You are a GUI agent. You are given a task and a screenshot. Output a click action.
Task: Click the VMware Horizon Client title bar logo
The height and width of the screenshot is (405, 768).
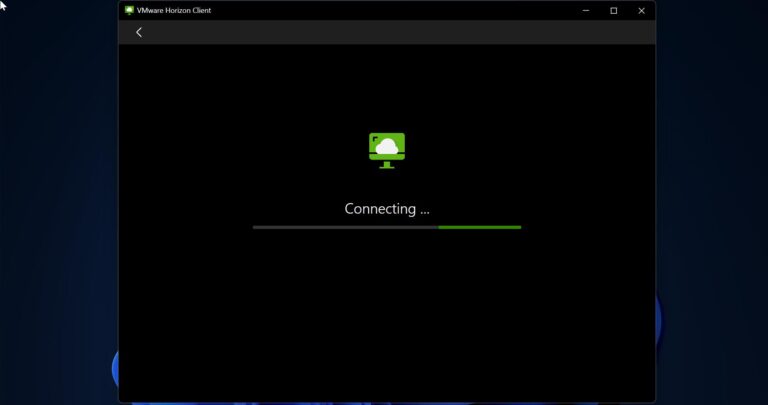[129, 10]
